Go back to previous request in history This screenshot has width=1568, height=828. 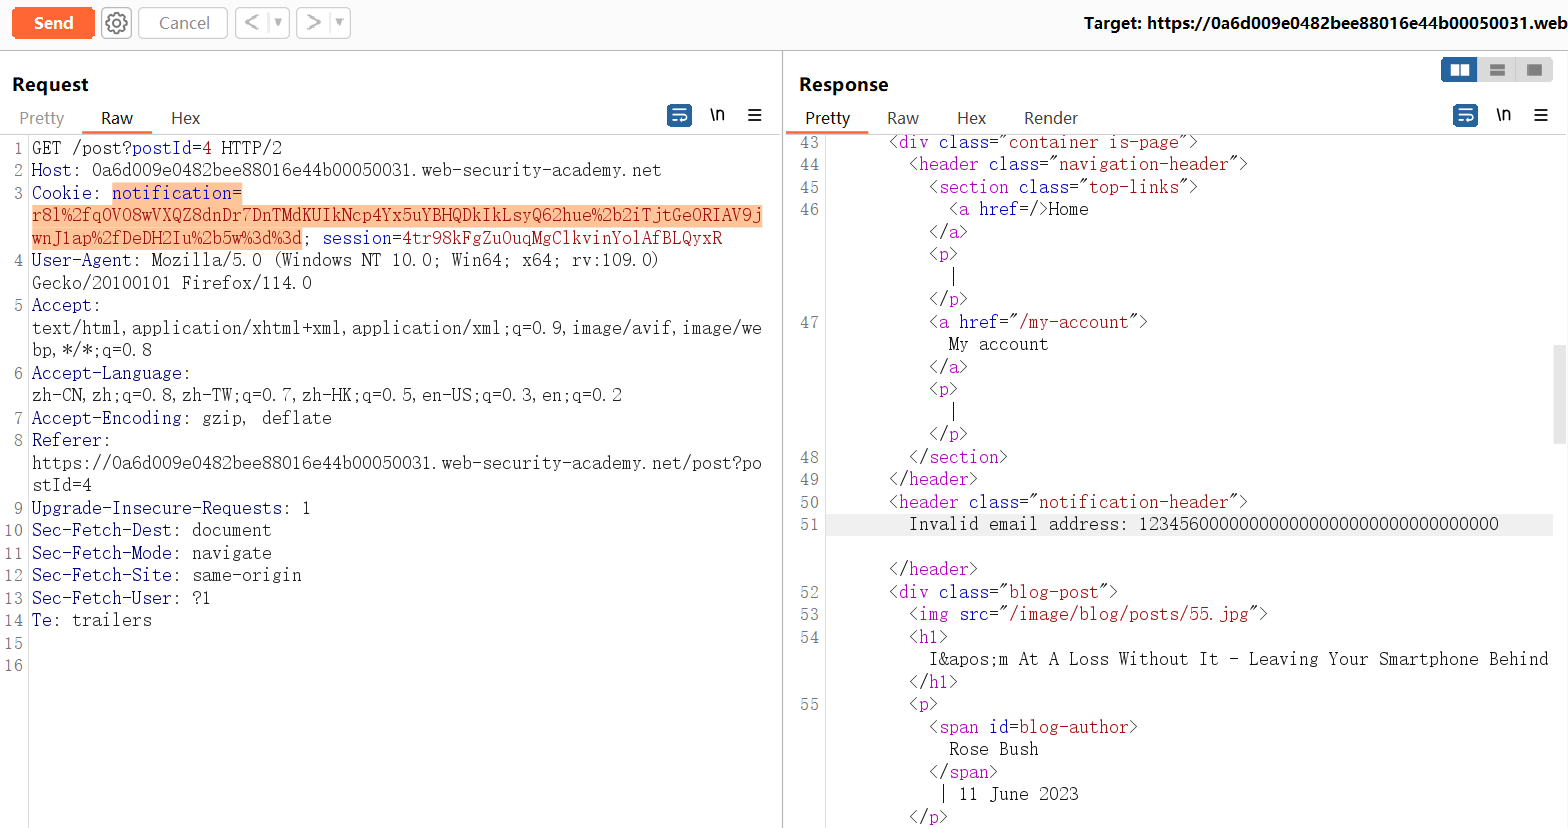pos(252,23)
